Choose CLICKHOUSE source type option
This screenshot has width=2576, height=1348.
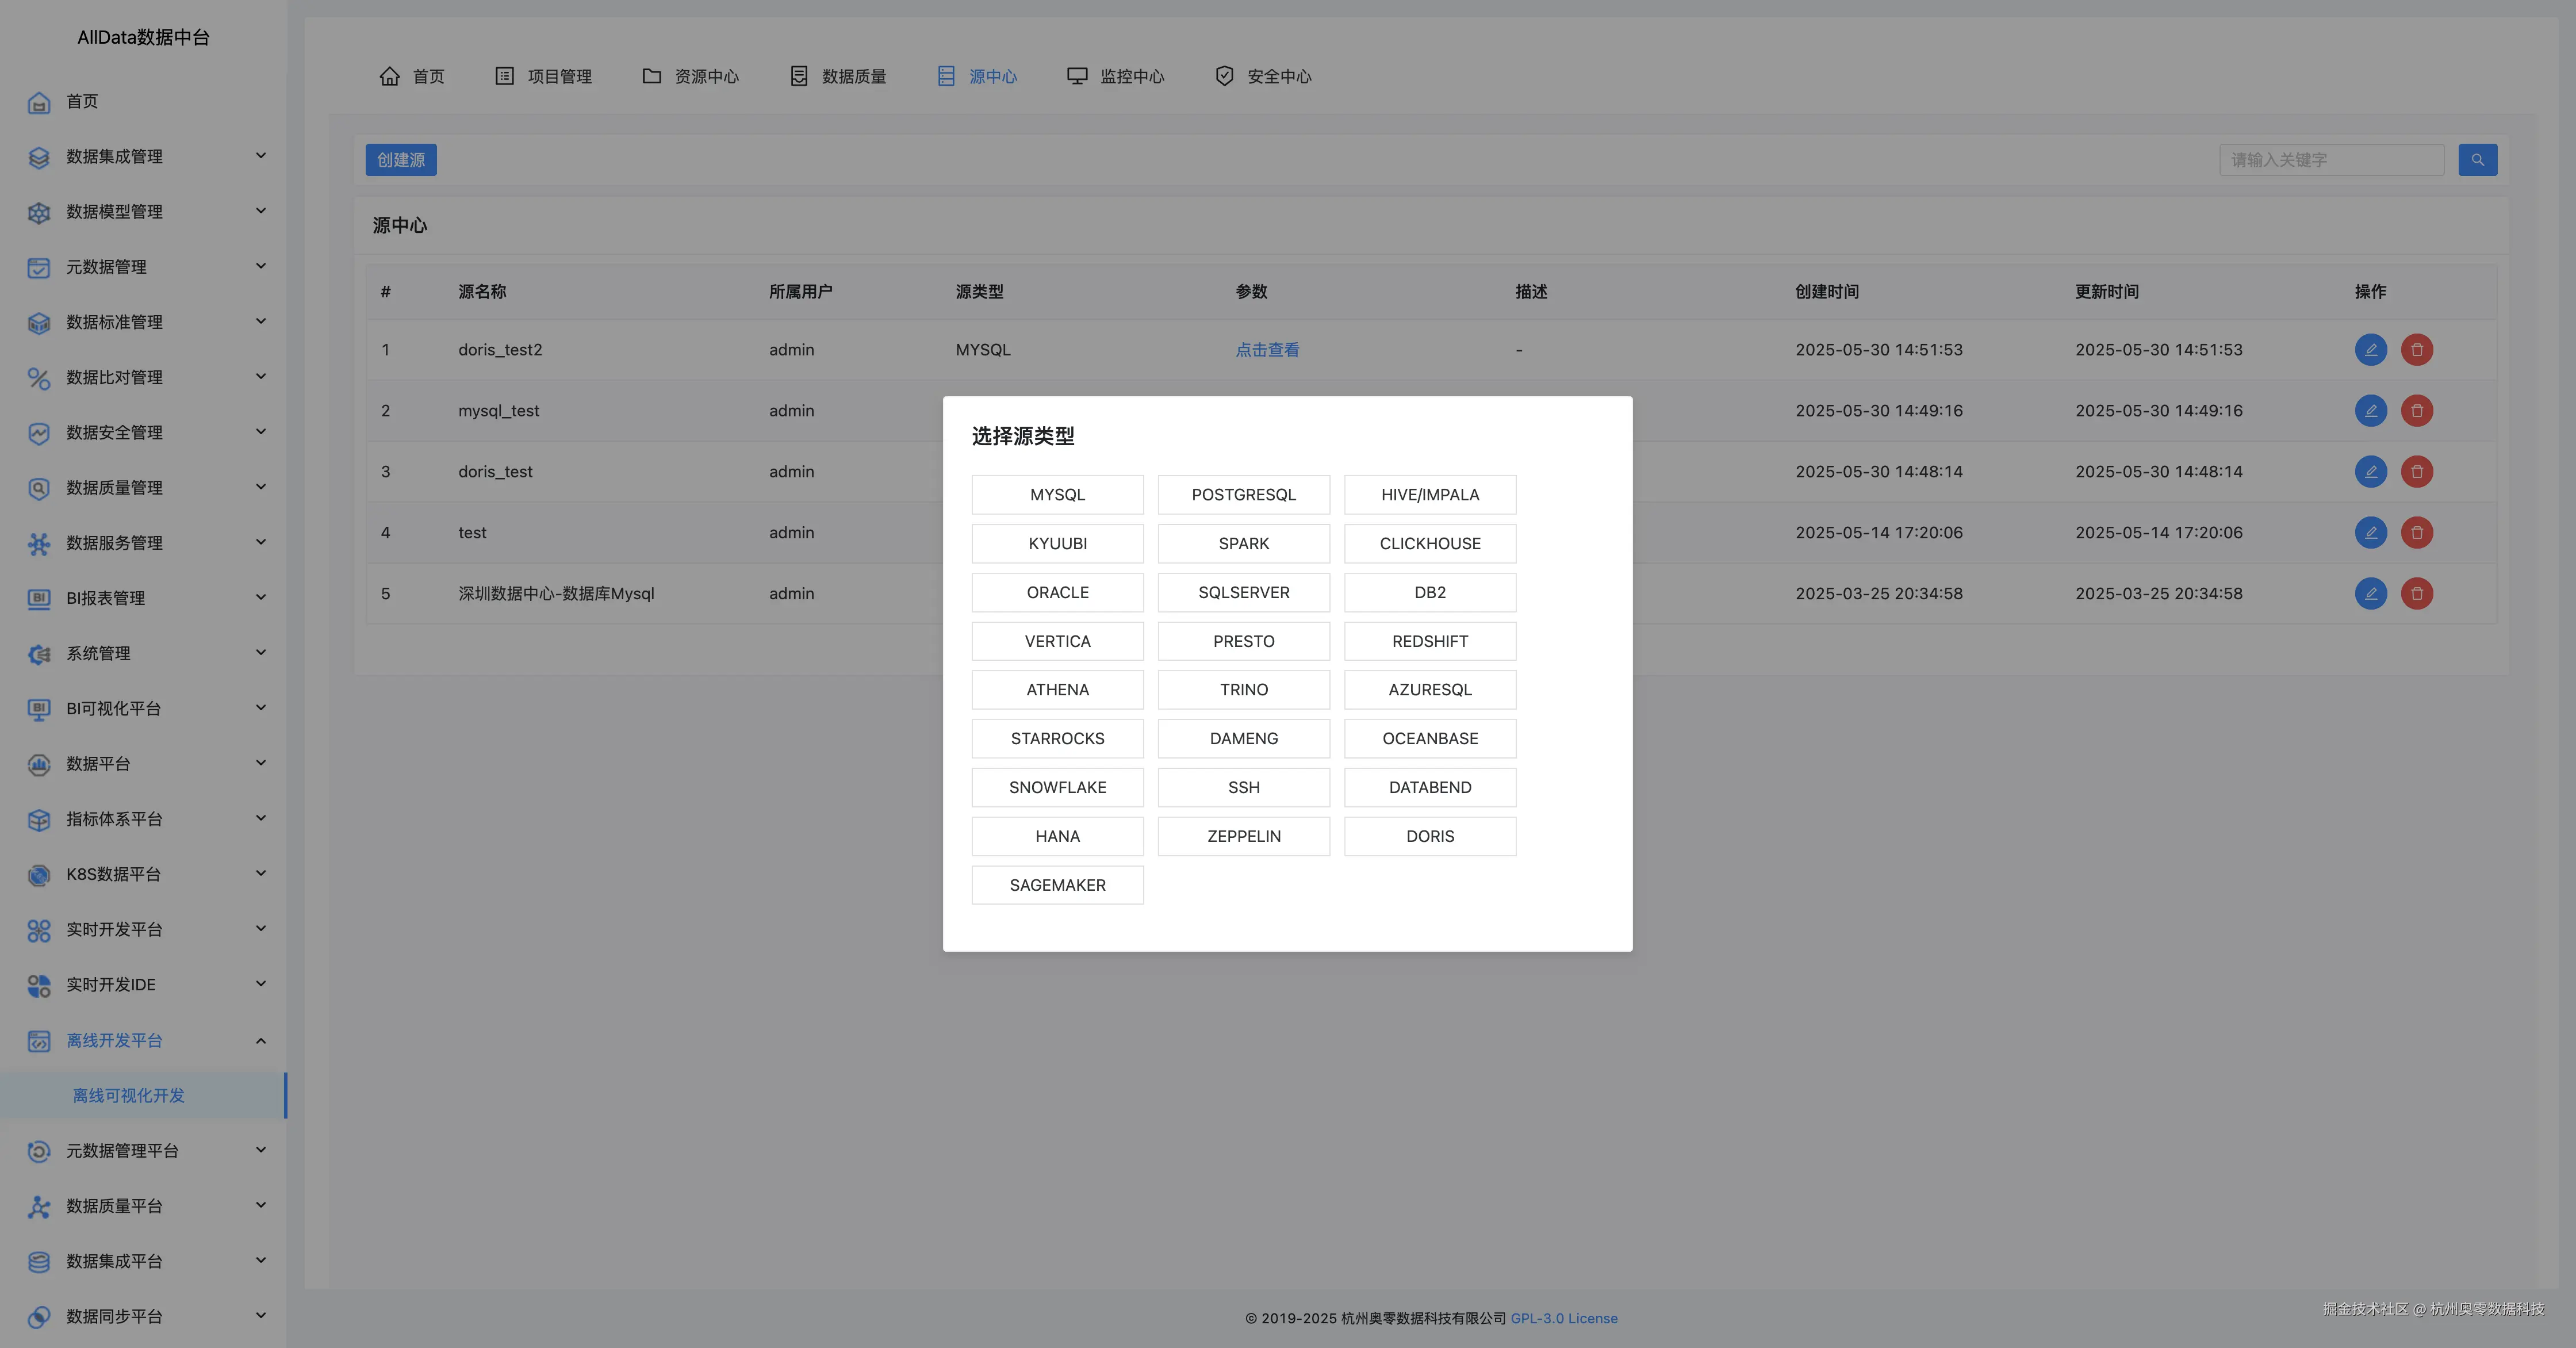click(1429, 544)
